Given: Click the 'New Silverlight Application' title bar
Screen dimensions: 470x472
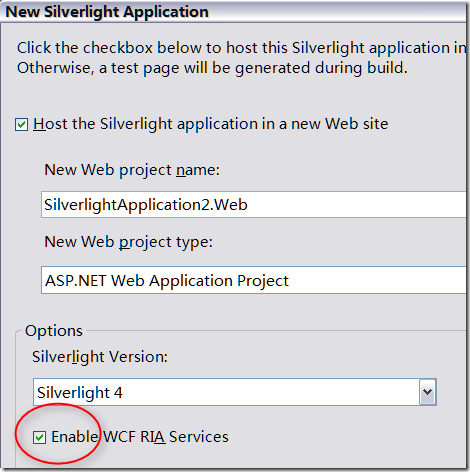Looking at the screenshot, I should point(233,12).
